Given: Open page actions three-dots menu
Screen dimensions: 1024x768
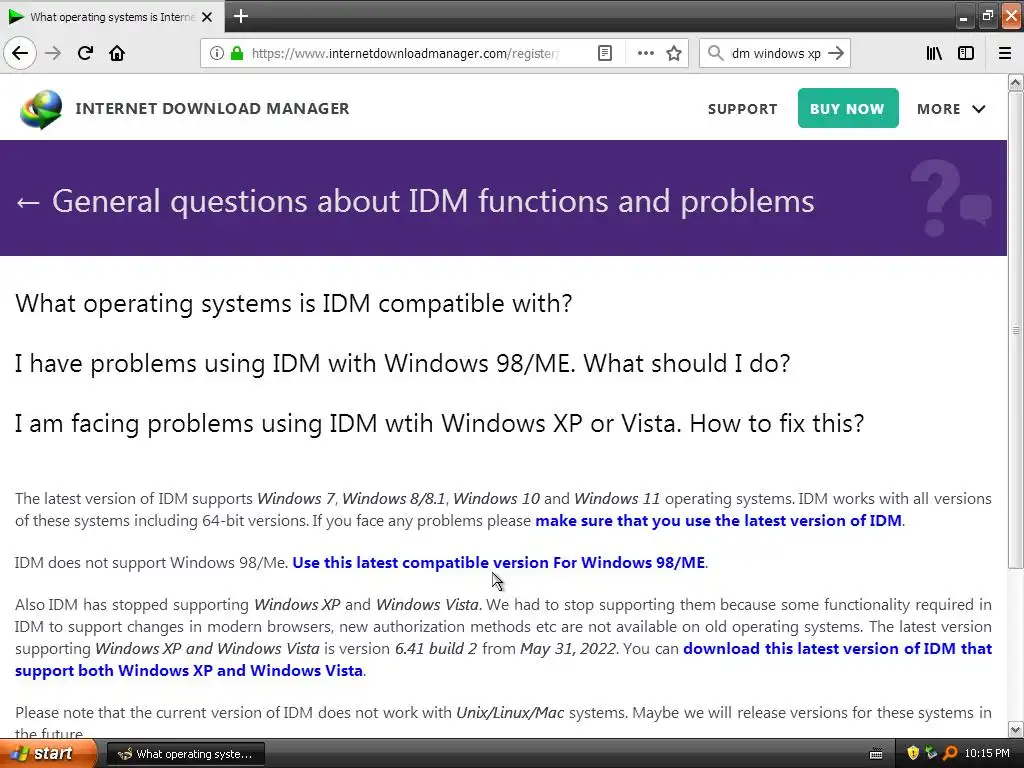Looking at the screenshot, I should click(x=645, y=53).
